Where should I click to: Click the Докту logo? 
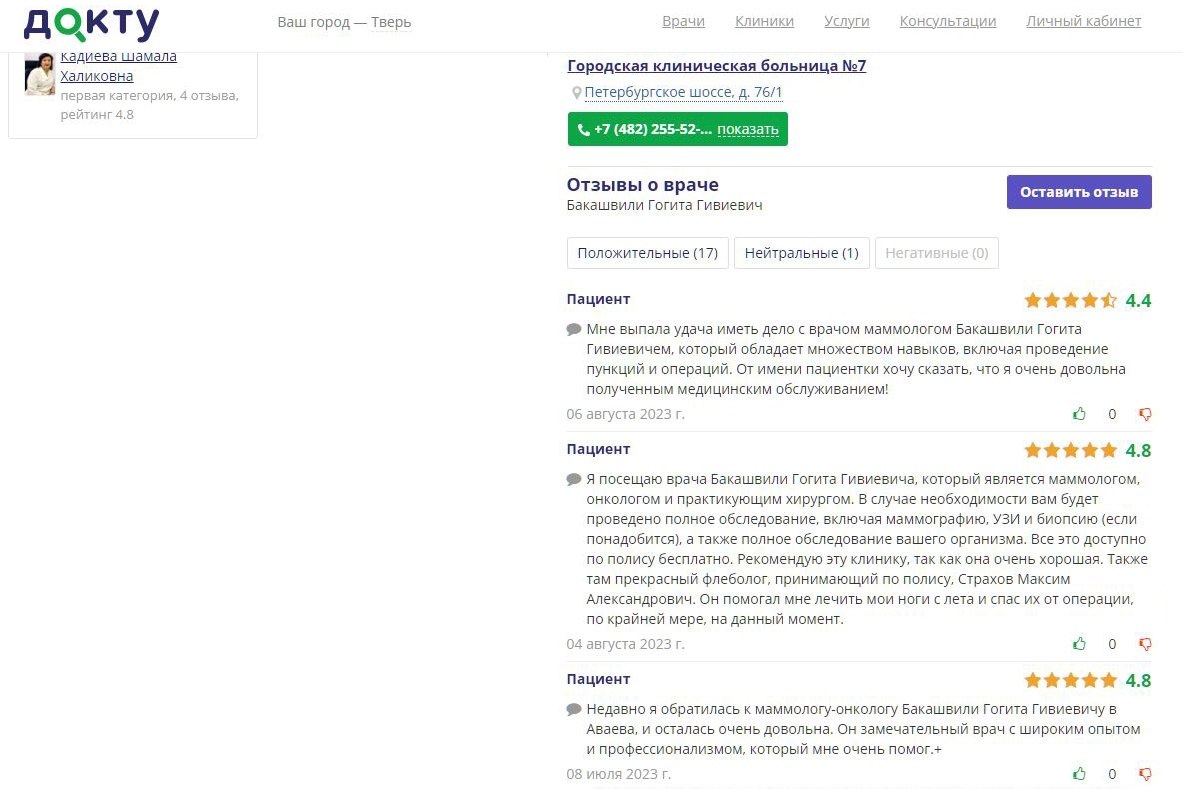point(91,24)
